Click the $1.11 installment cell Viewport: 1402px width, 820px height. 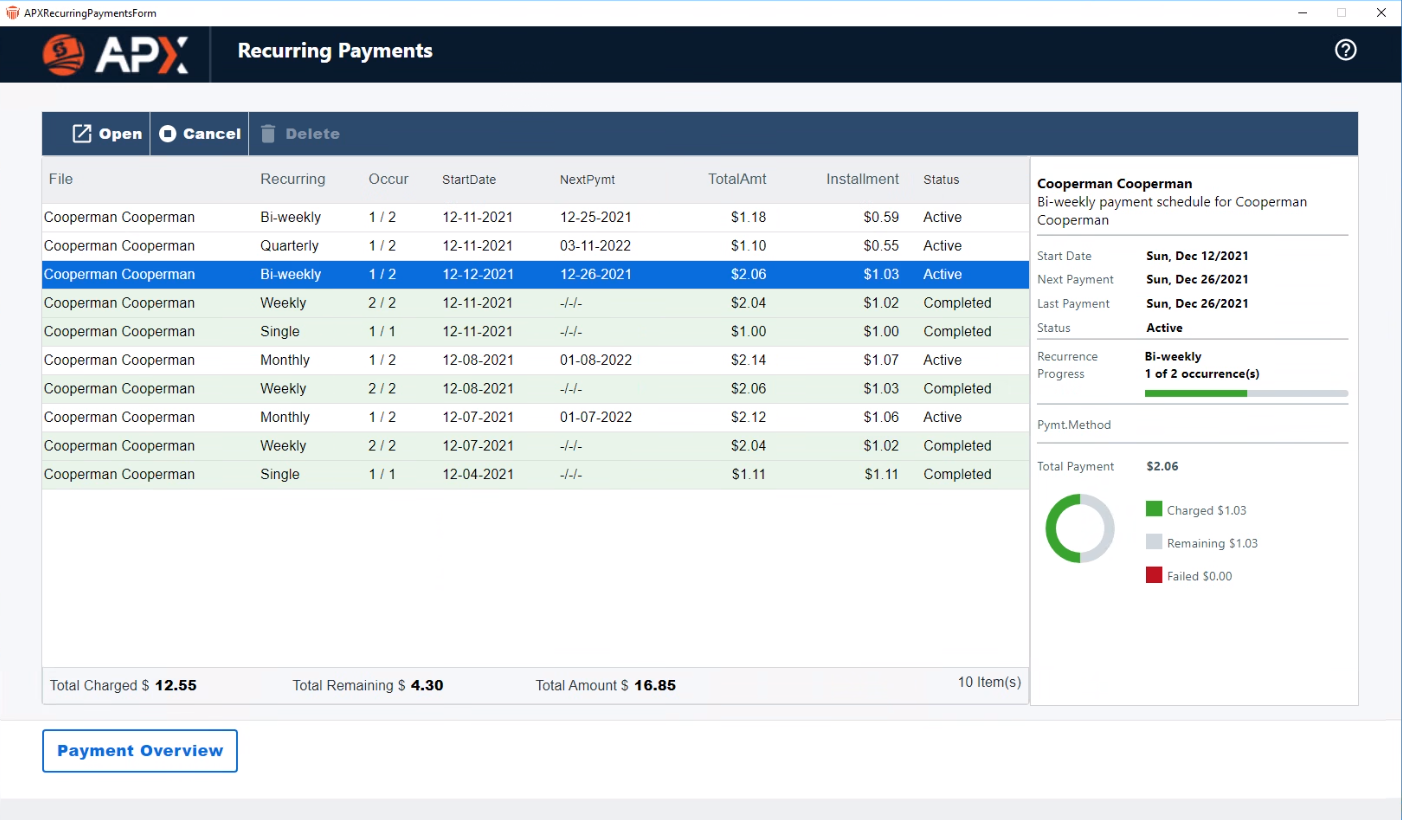click(x=881, y=474)
